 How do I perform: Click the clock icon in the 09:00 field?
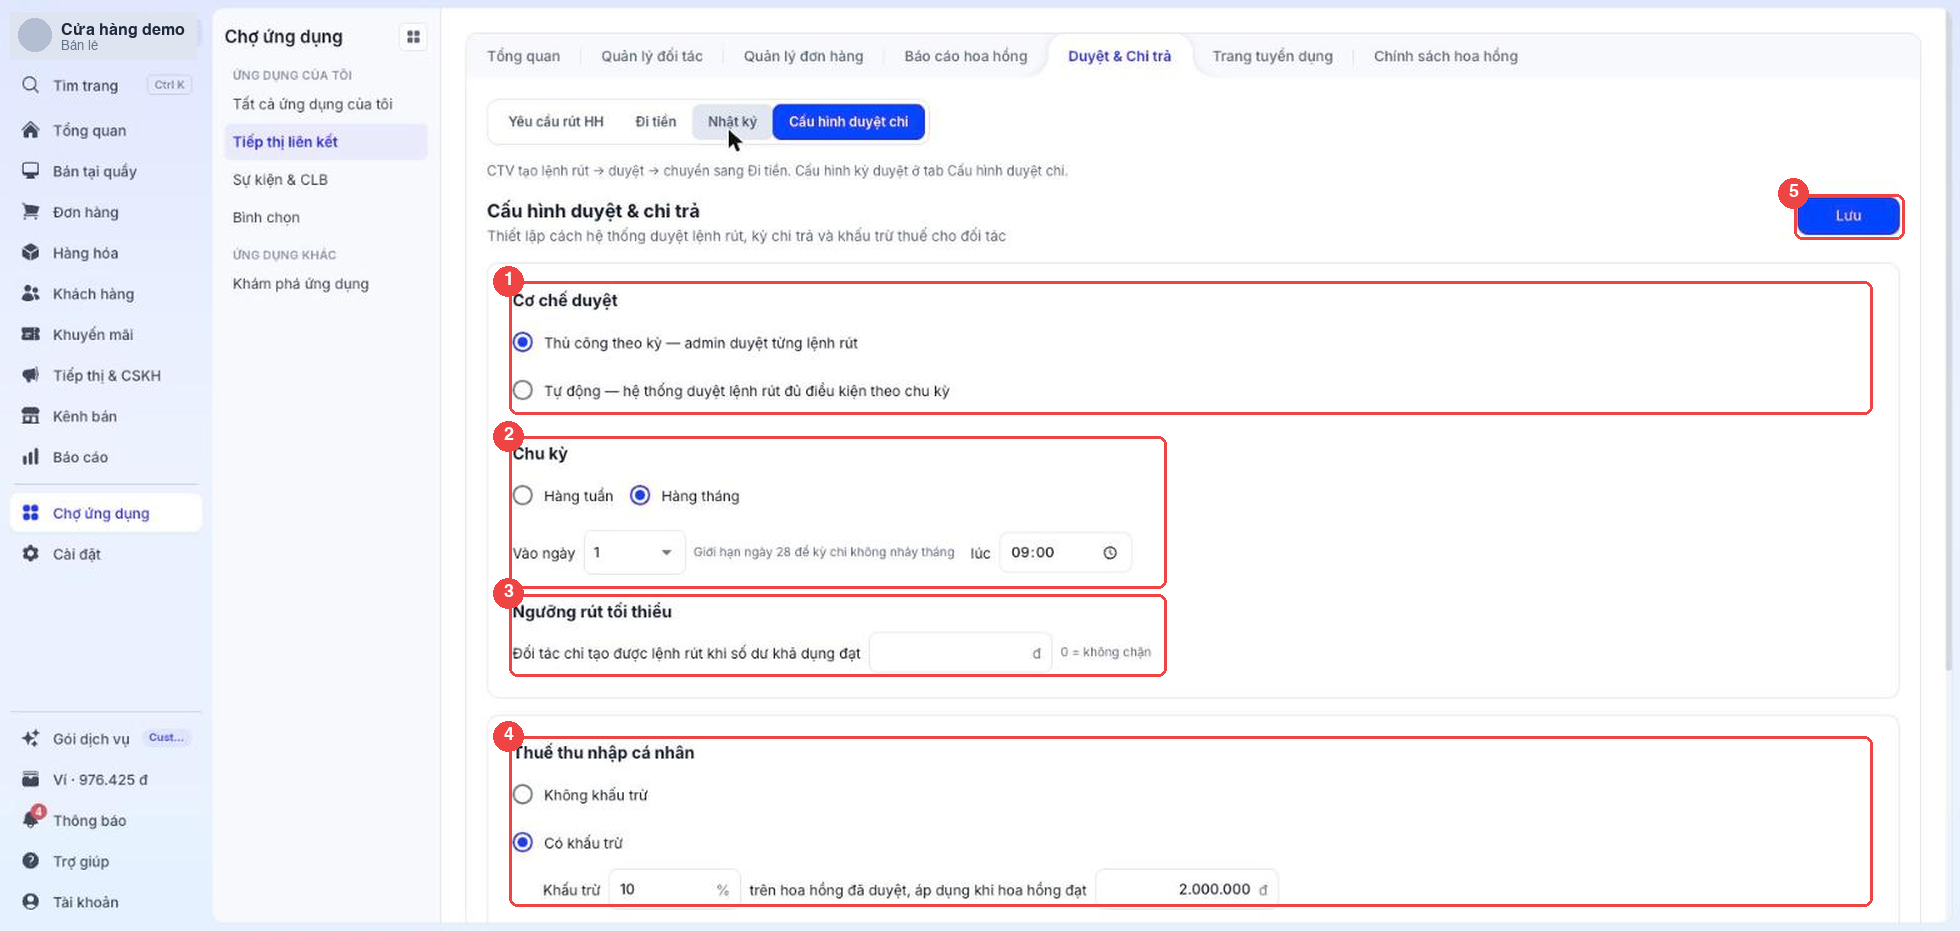[1110, 553]
